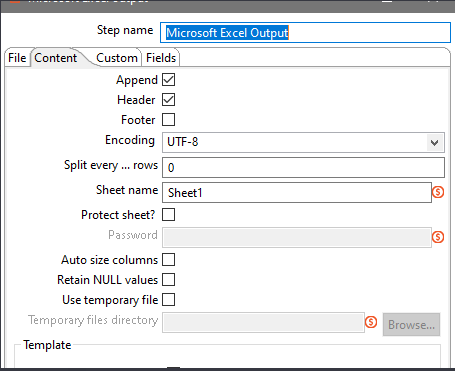Enable Auto size columns checkbox
Image resolution: width=455 pixels, height=371 pixels.
168,260
